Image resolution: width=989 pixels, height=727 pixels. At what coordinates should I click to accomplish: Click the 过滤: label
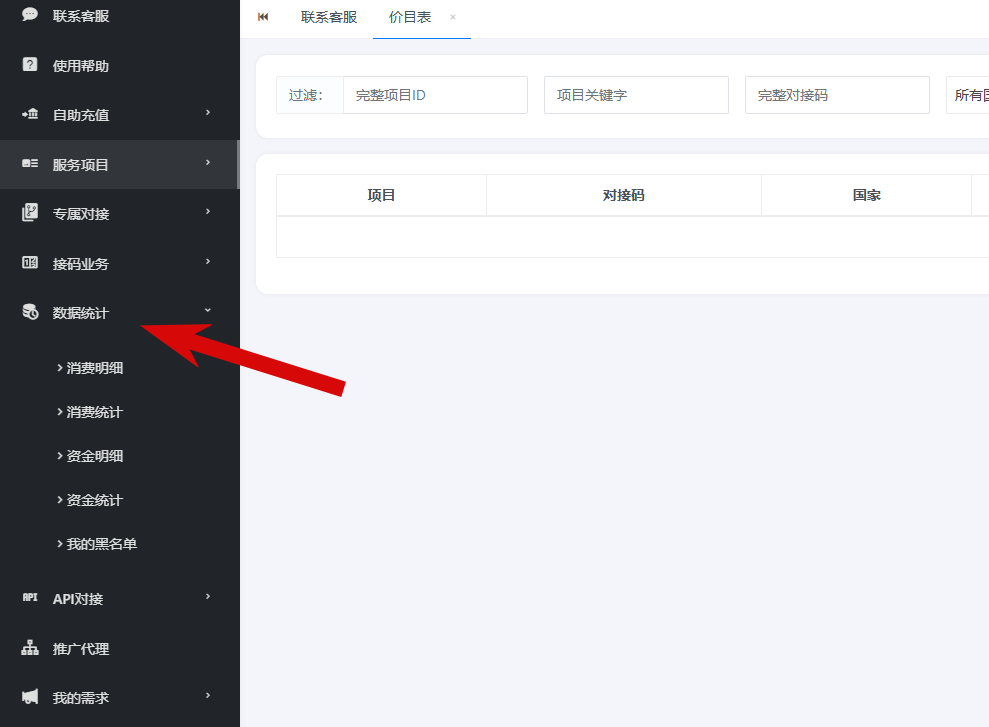(306, 95)
